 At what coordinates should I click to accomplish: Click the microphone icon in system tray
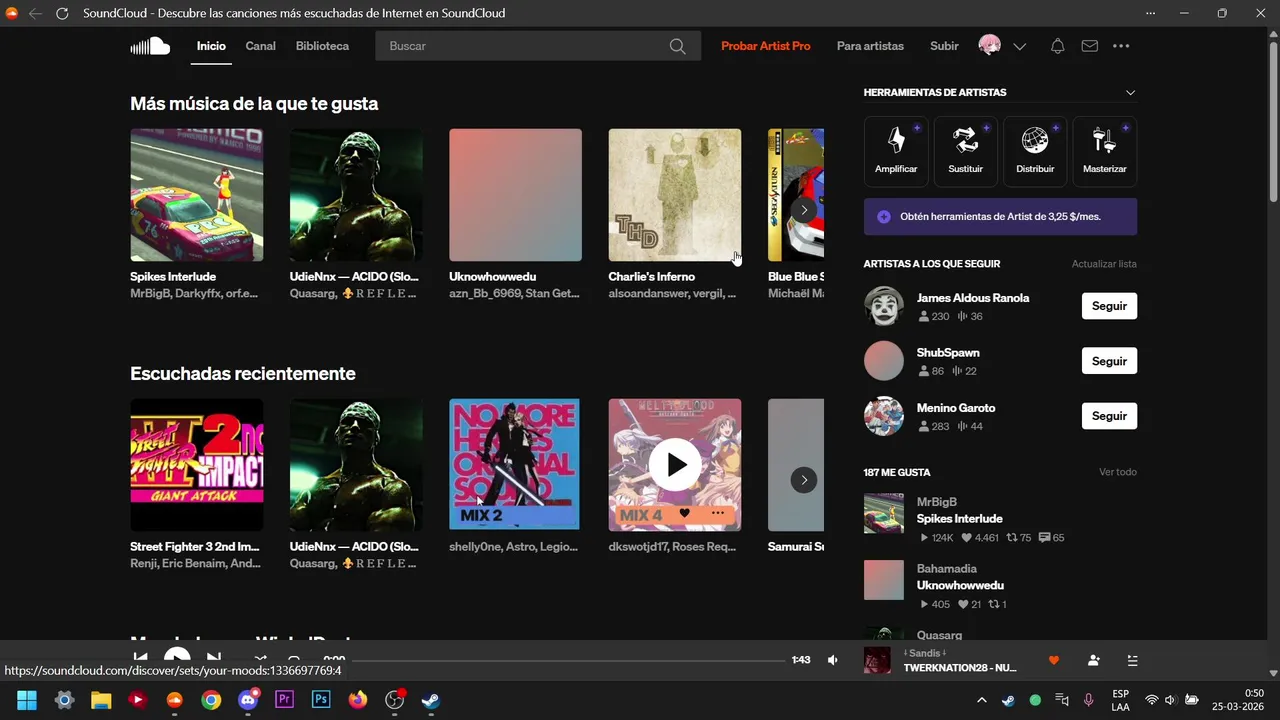(x=1088, y=700)
